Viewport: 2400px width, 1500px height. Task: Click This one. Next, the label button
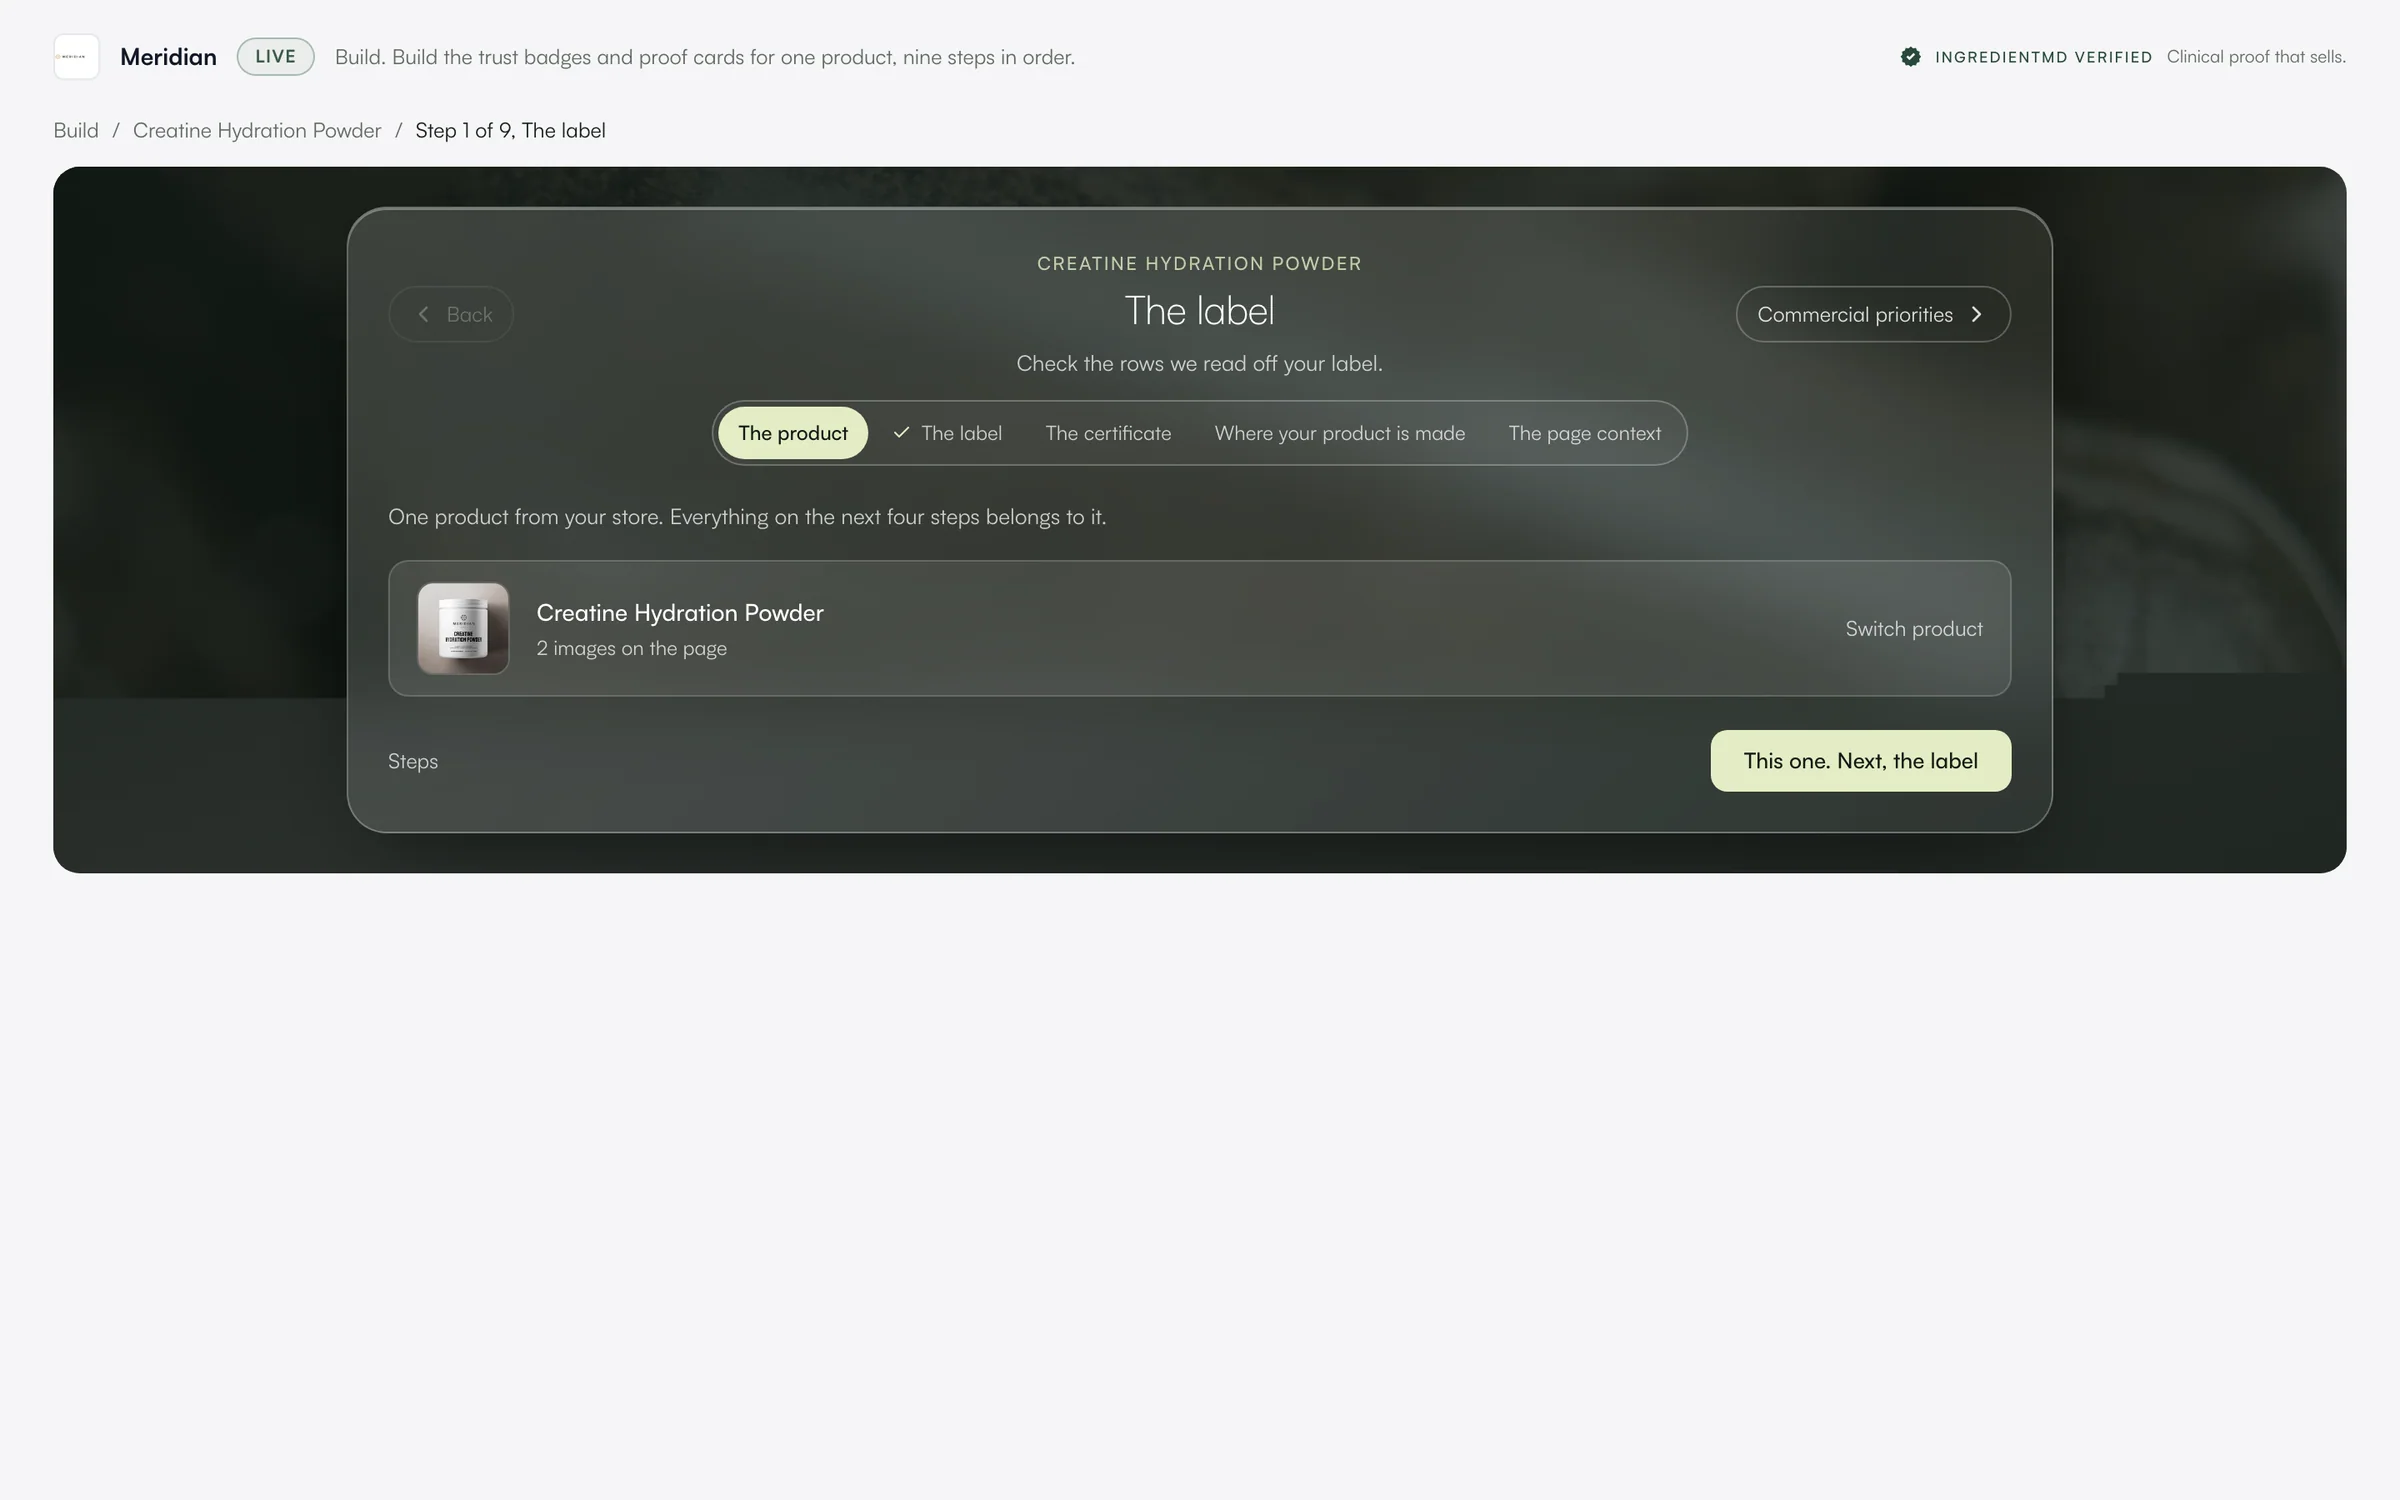pos(1861,761)
